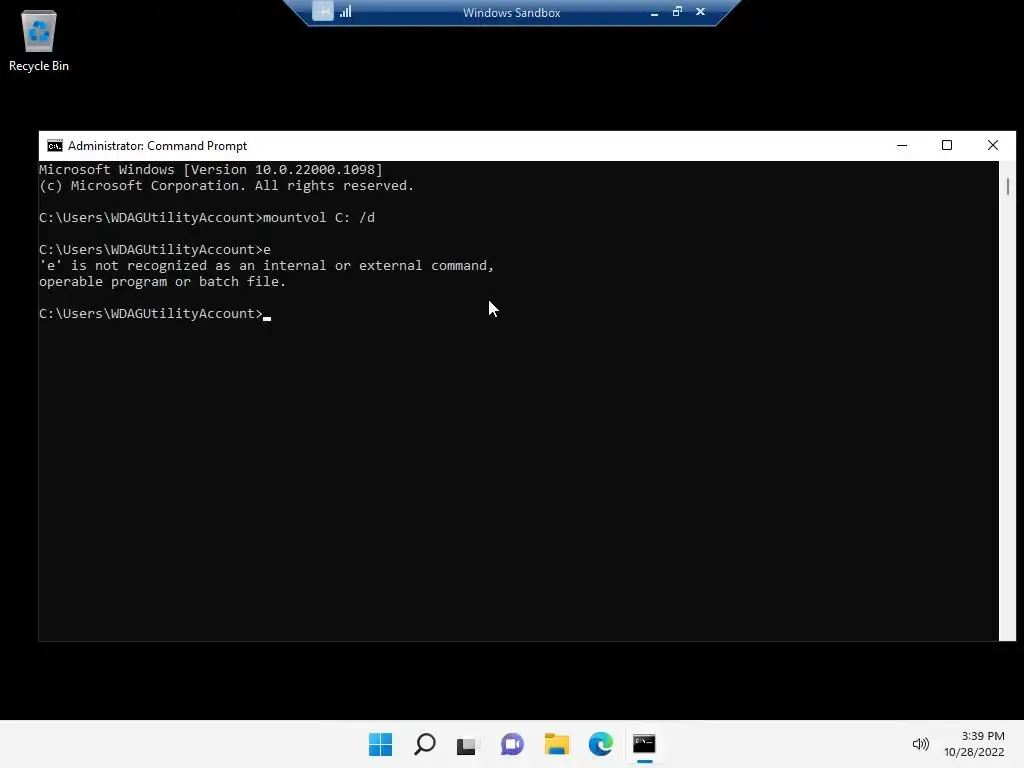Select the Command Prompt taskbar icon
The height and width of the screenshot is (768, 1024).
[x=645, y=744]
